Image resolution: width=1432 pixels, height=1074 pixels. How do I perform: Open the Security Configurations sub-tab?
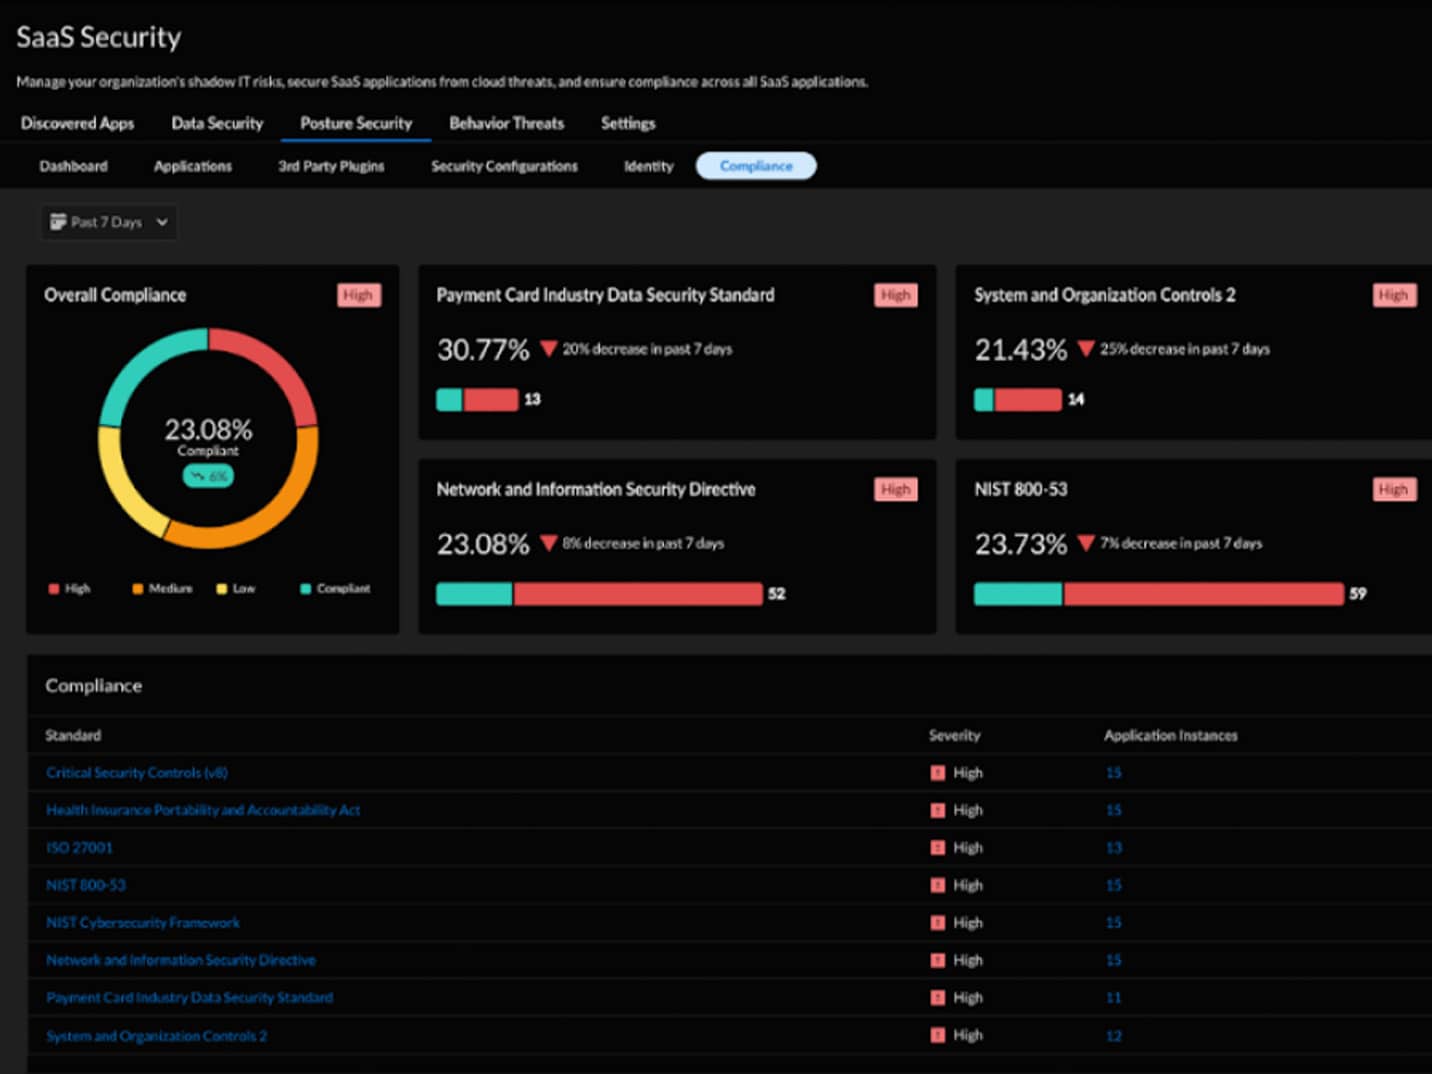(x=504, y=166)
